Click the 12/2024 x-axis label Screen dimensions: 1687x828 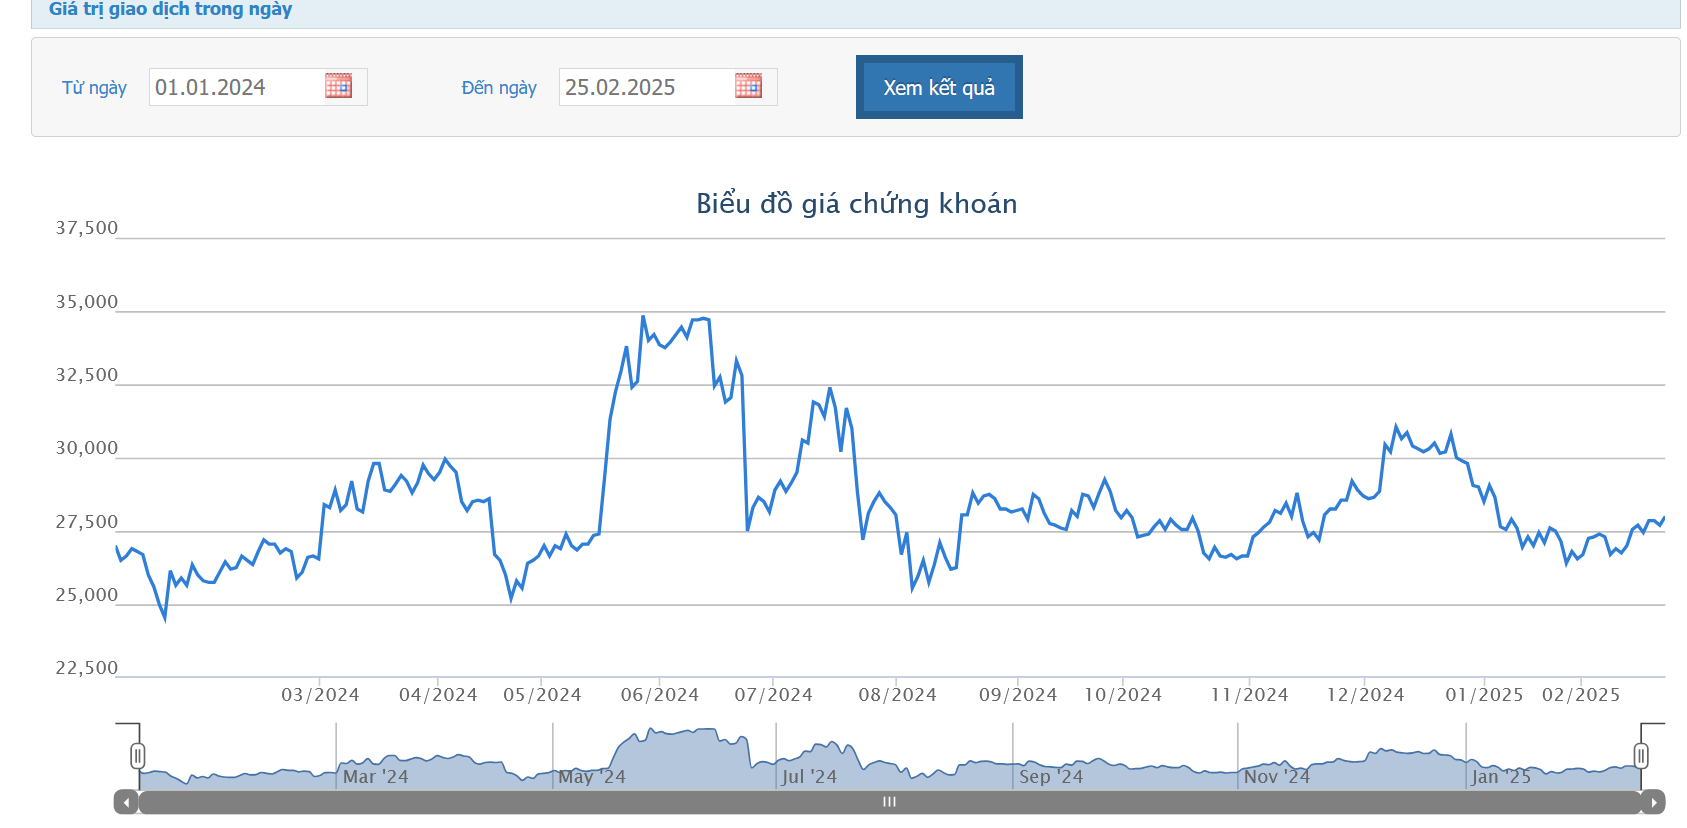(1366, 695)
